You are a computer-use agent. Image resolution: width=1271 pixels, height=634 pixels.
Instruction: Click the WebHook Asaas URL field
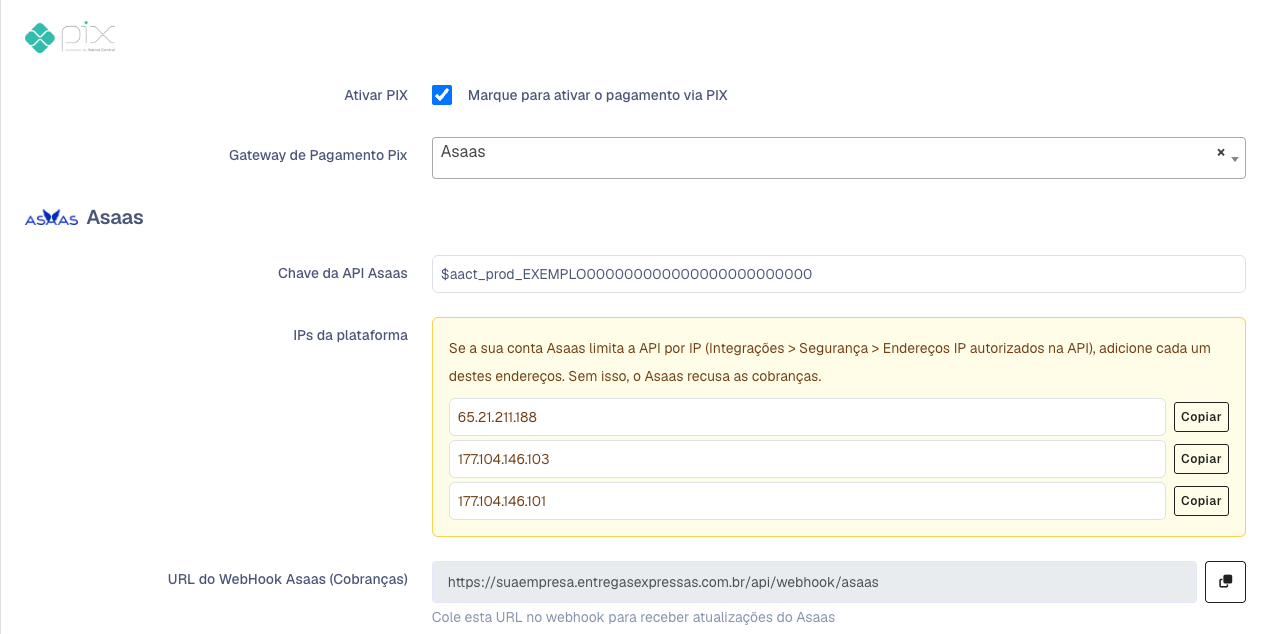coord(814,582)
